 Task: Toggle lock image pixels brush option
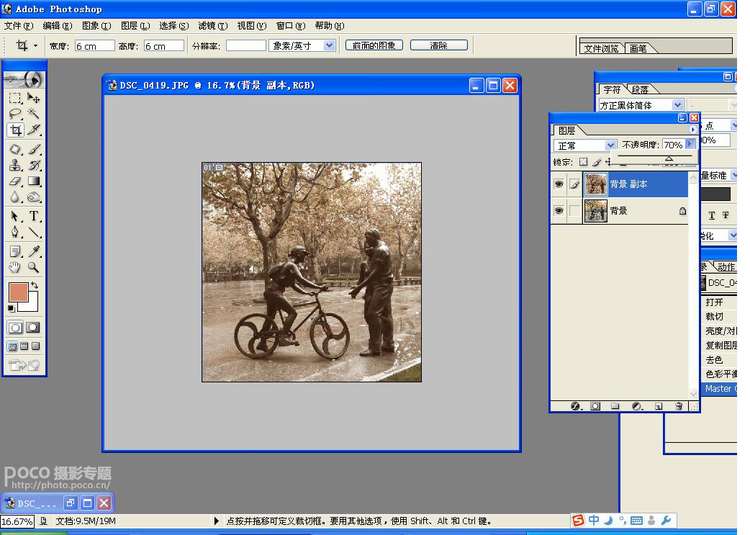click(596, 162)
